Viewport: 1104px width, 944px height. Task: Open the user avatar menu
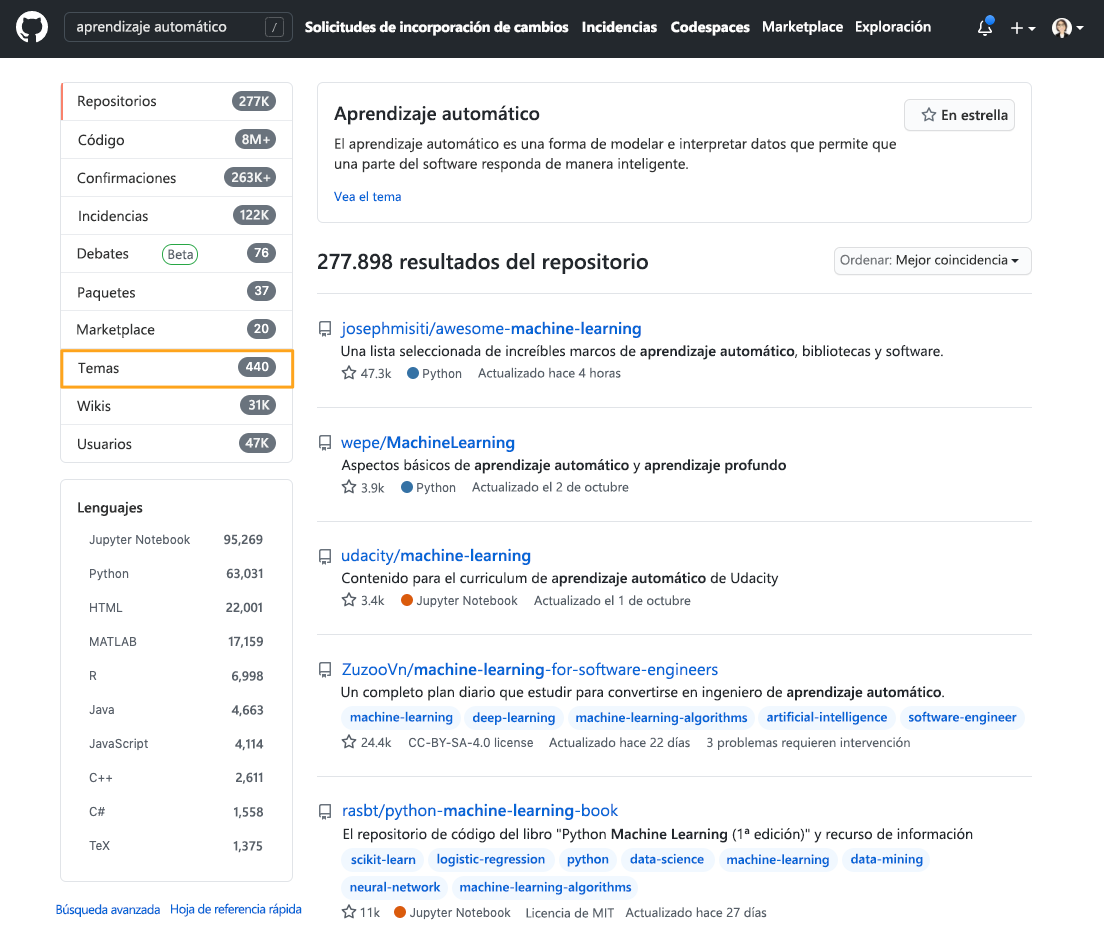click(x=1067, y=27)
